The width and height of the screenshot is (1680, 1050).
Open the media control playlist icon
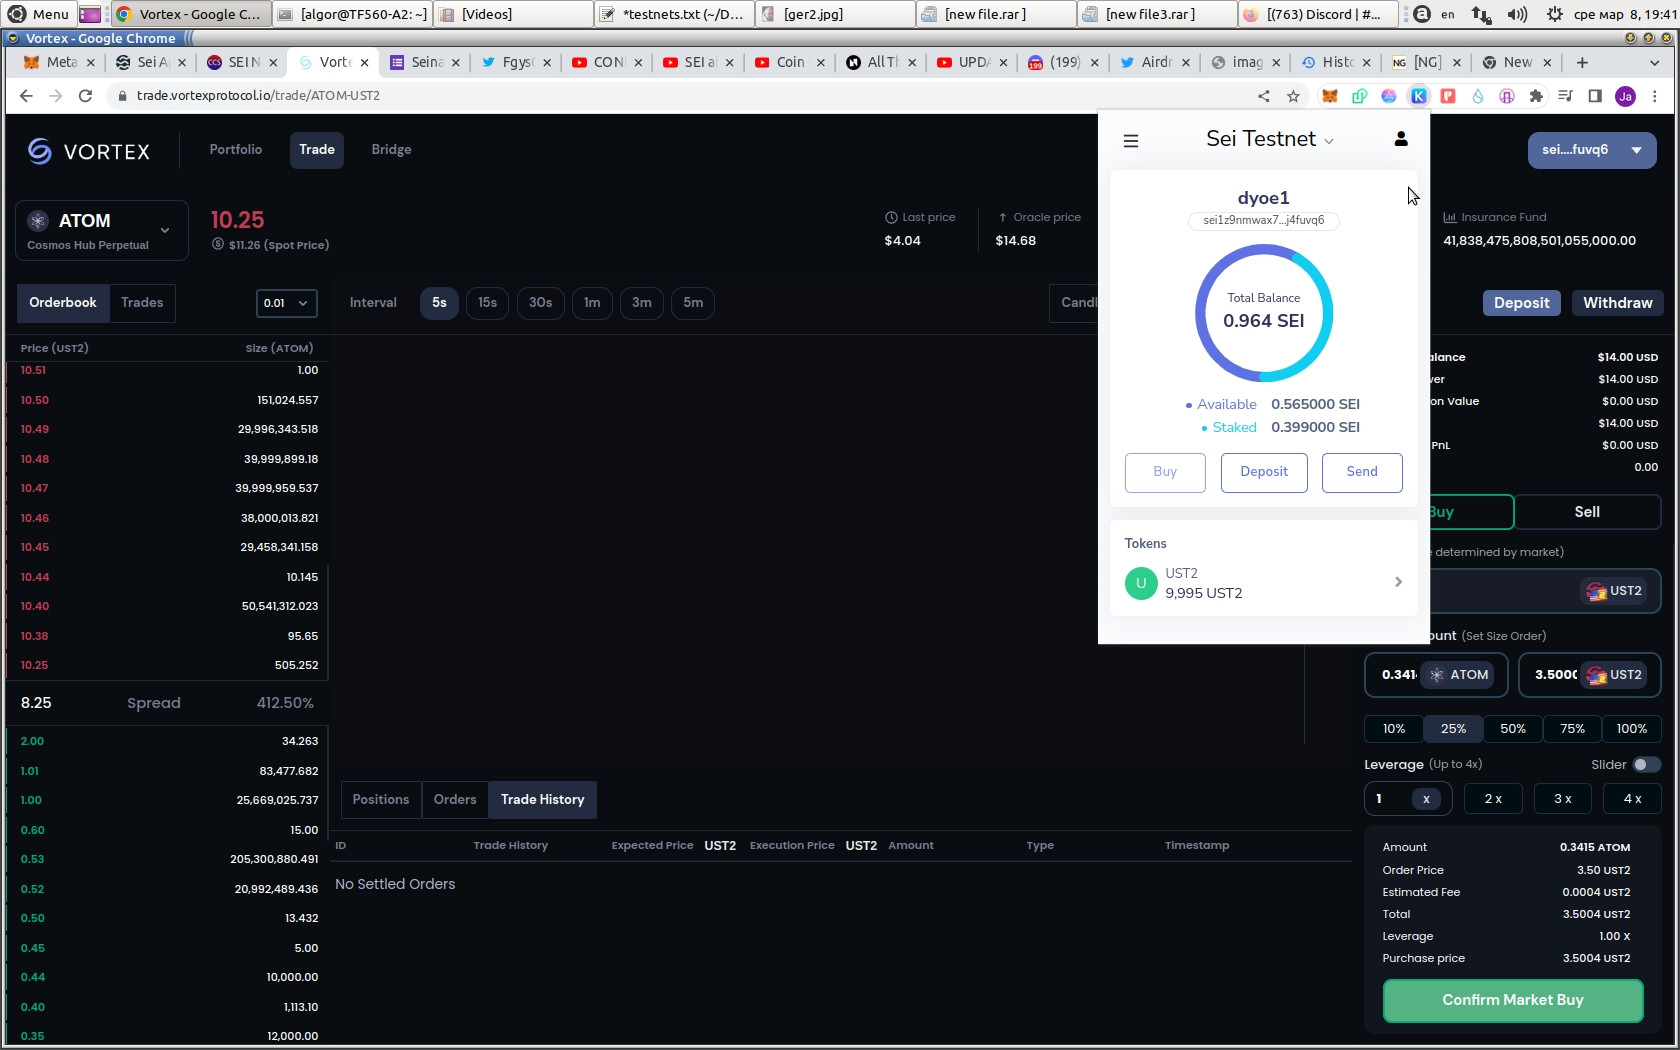pyautogui.click(x=1565, y=96)
